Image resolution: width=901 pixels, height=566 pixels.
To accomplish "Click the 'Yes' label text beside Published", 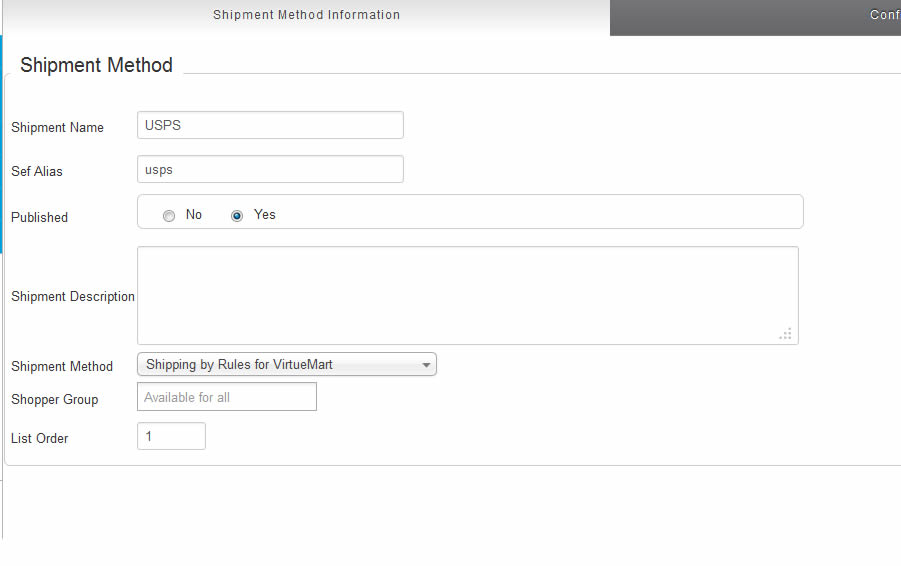I will click(264, 214).
